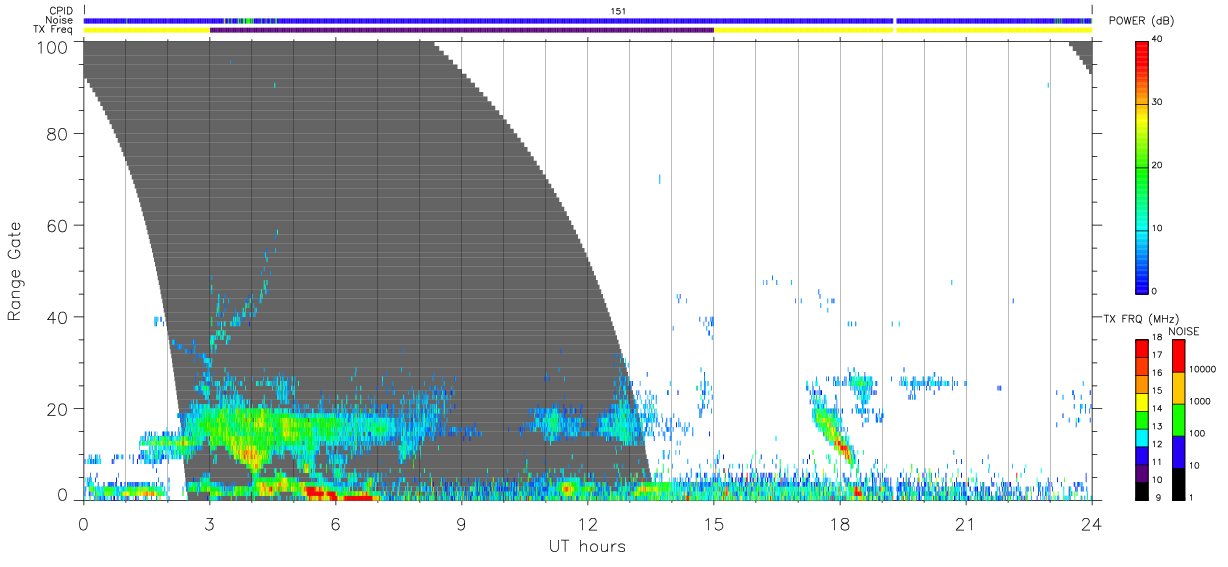The width and height of the screenshot is (1228, 567).
Task: Click the "10000" tick on the NOISE scale
Action: tap(1204, 369)
